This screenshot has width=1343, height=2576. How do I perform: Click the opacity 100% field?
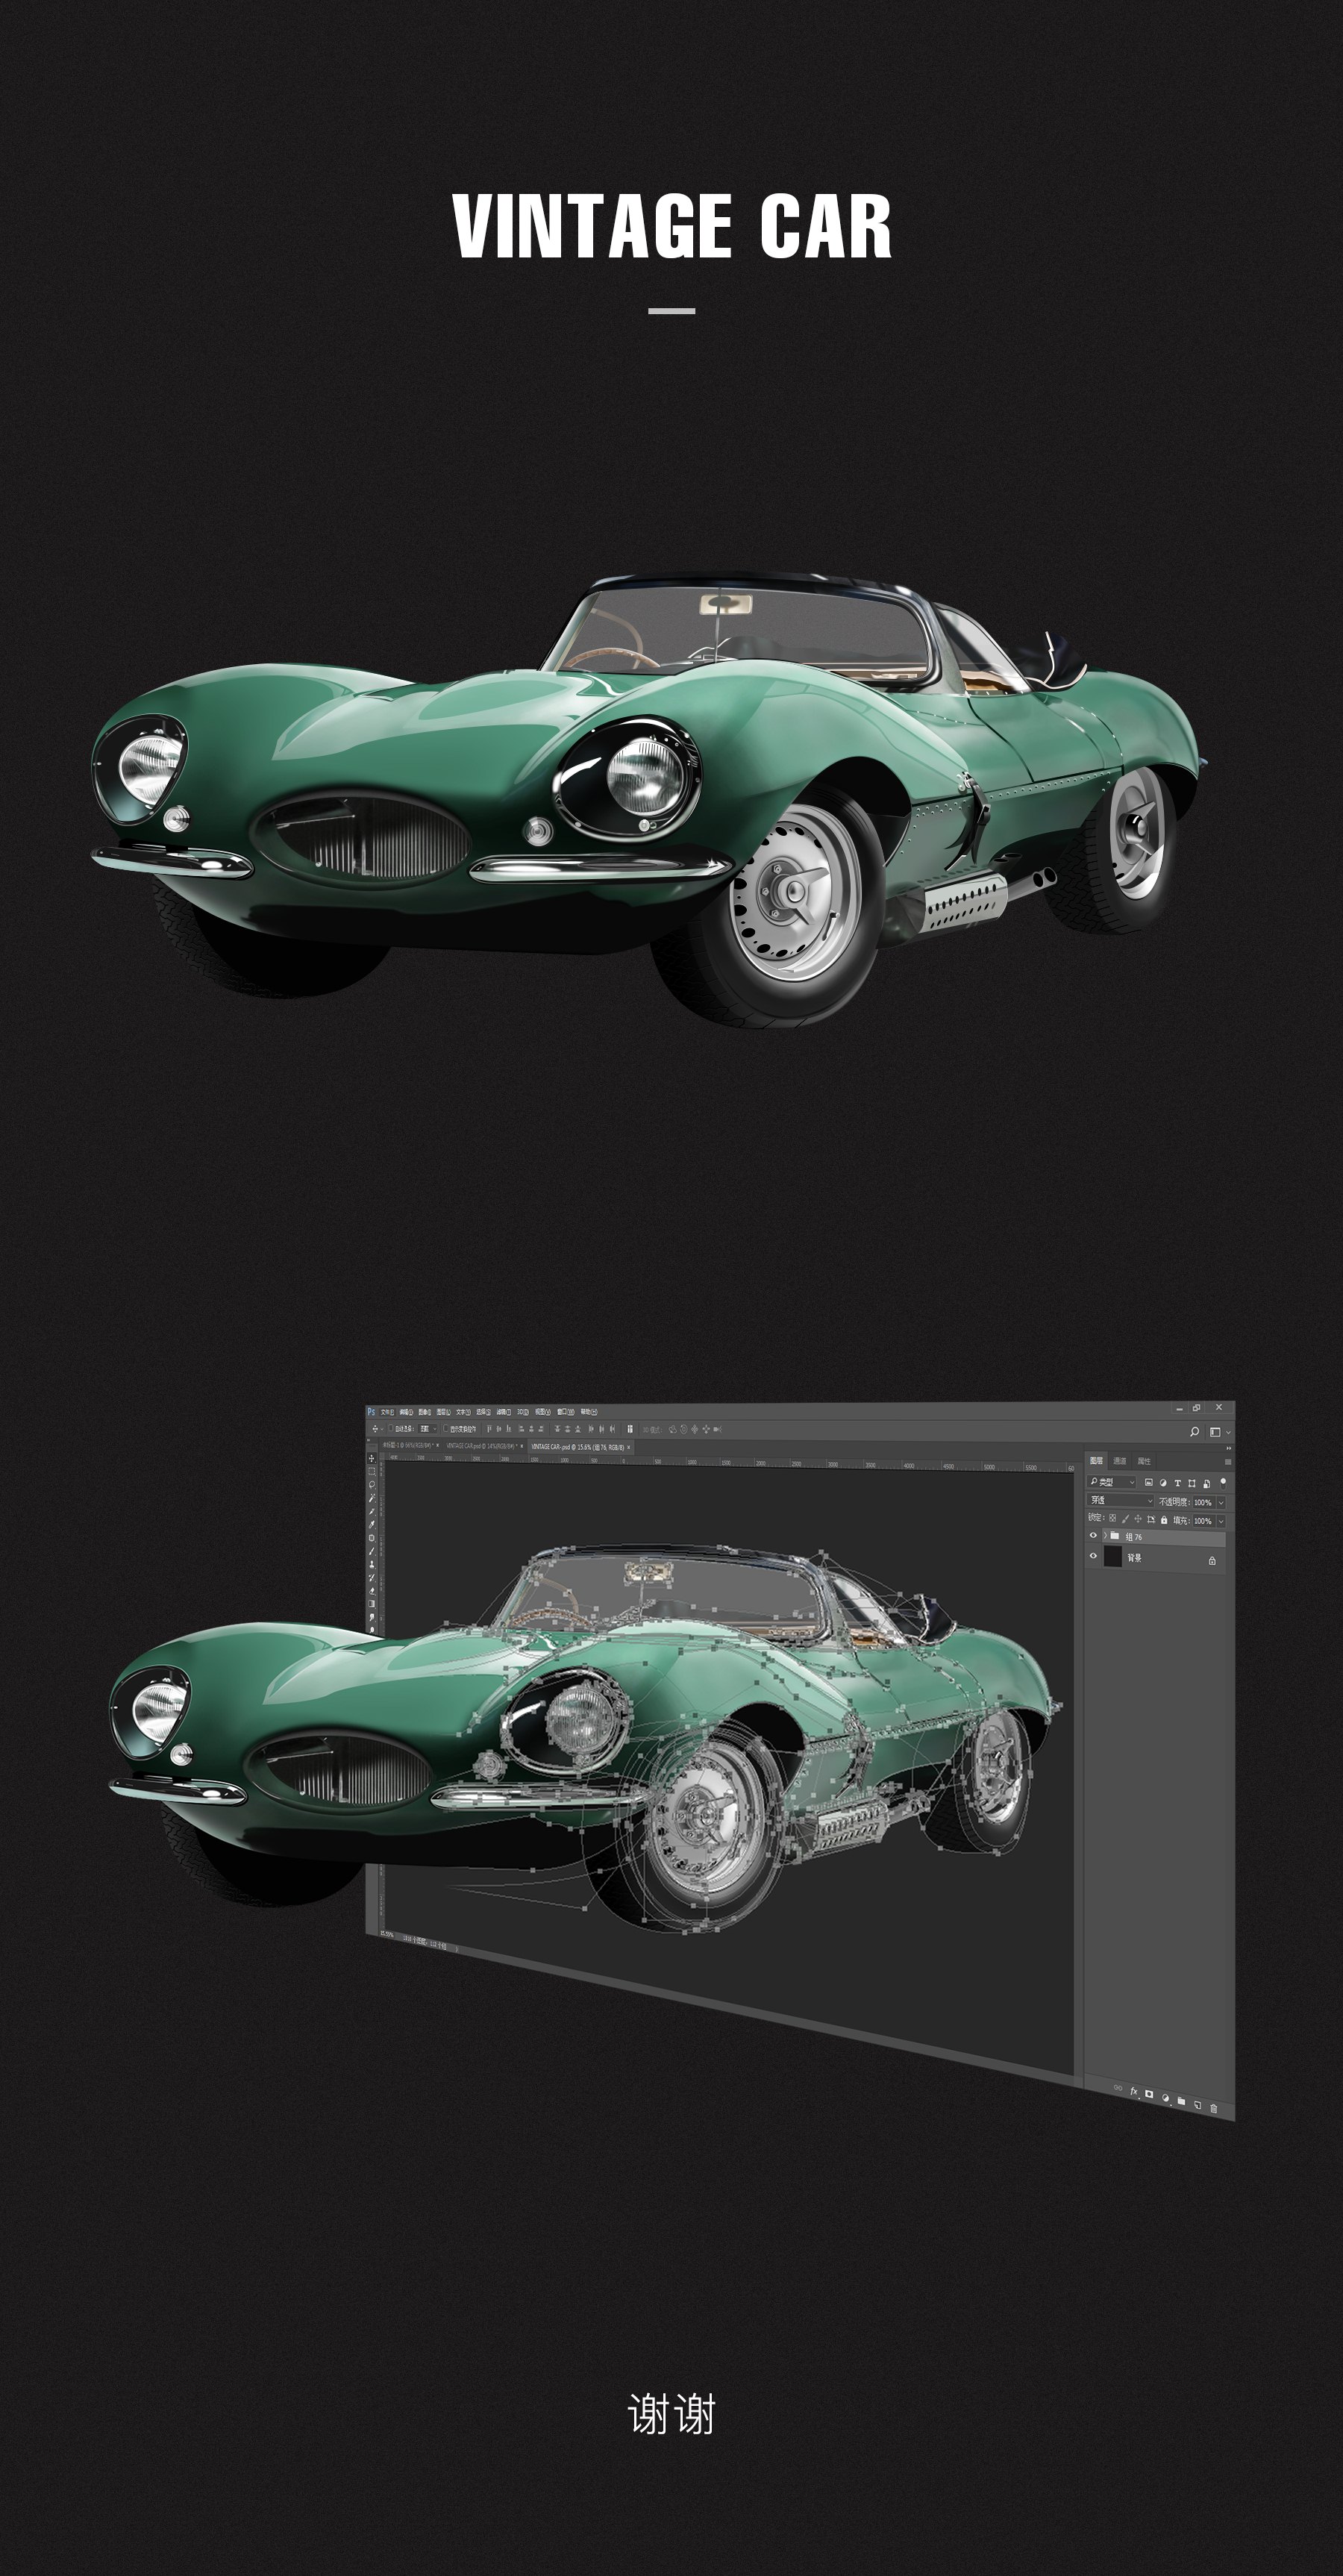pos(1205,1503)
